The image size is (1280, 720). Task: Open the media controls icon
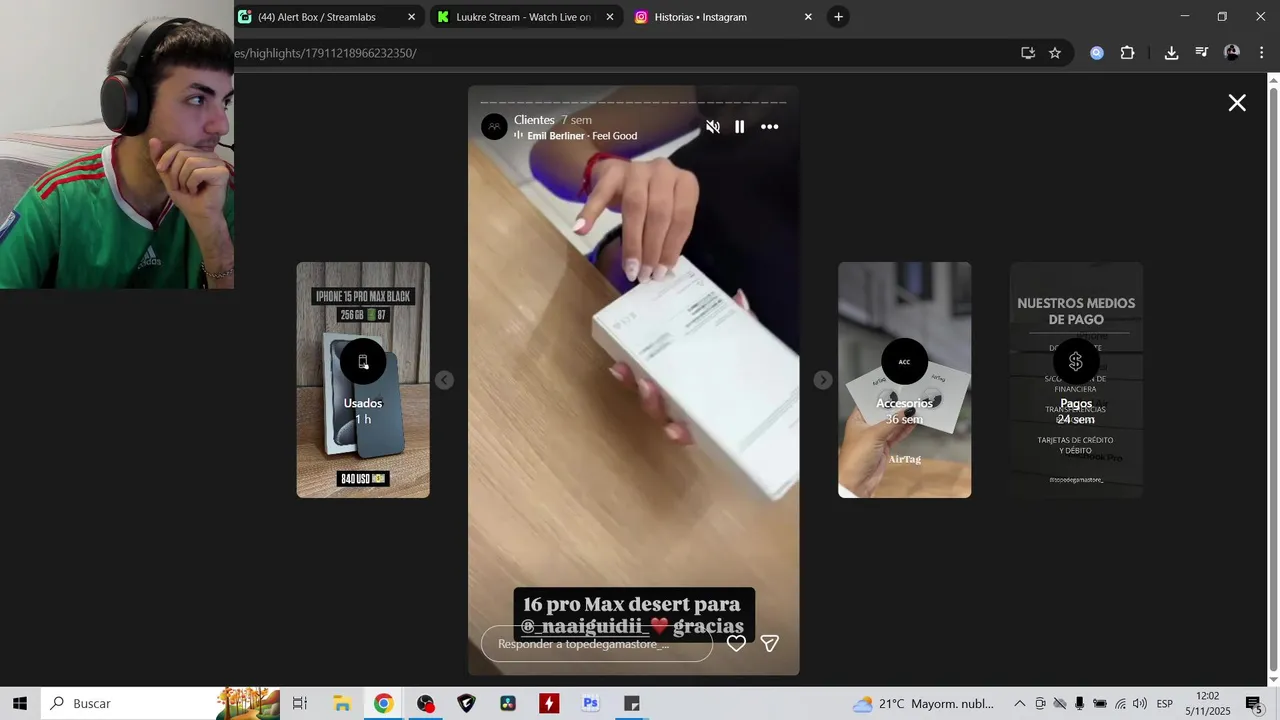click(1202, 53)
